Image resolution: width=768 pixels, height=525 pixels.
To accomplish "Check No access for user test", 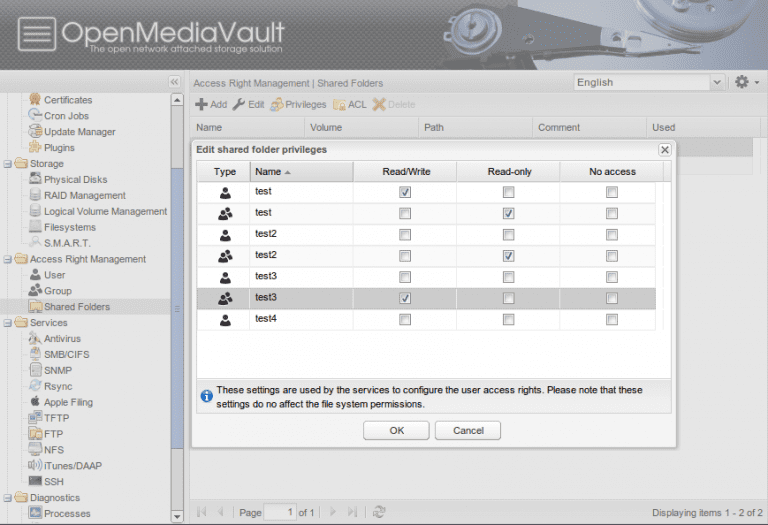I will (x=611, y=192).
